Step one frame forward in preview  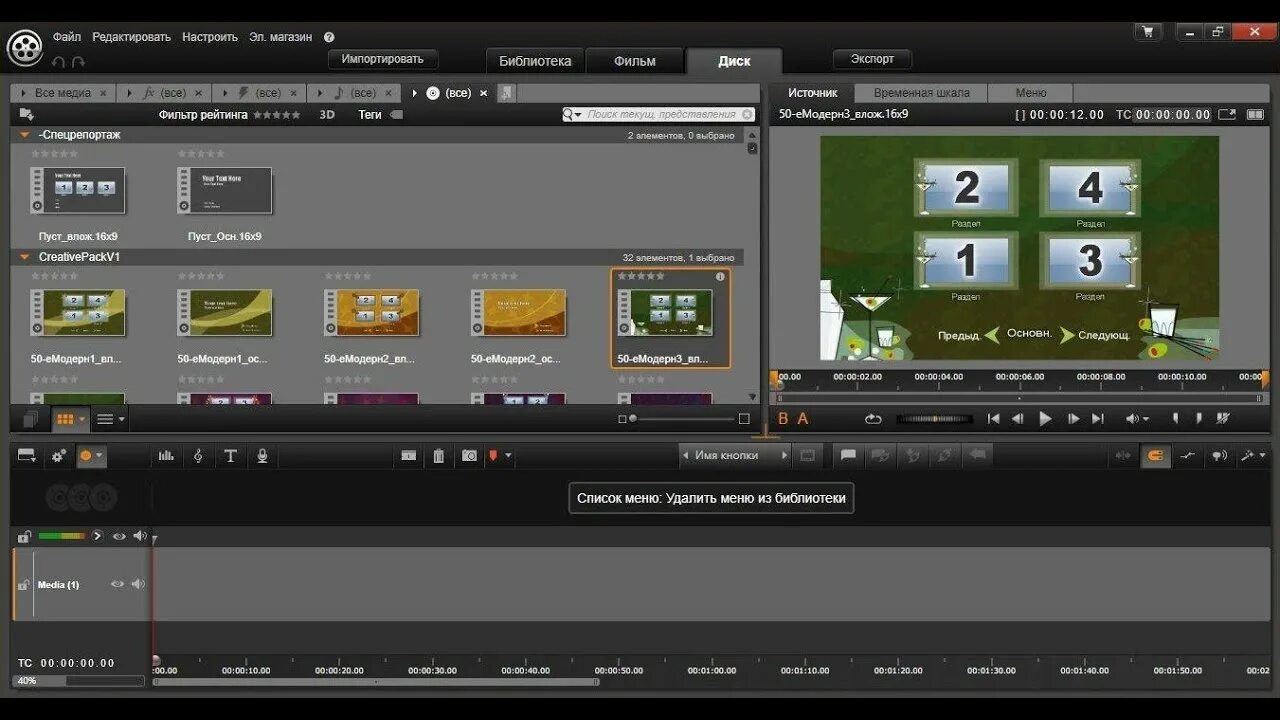click(1073, 419)
